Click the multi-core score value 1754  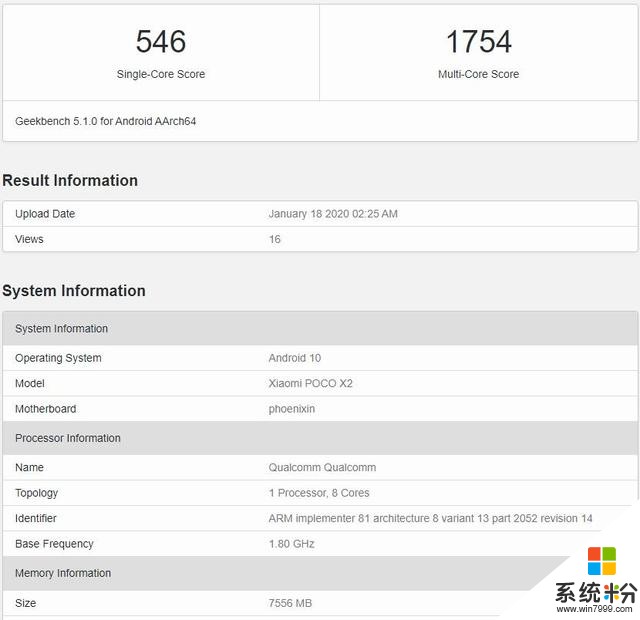tap(478, 41)
